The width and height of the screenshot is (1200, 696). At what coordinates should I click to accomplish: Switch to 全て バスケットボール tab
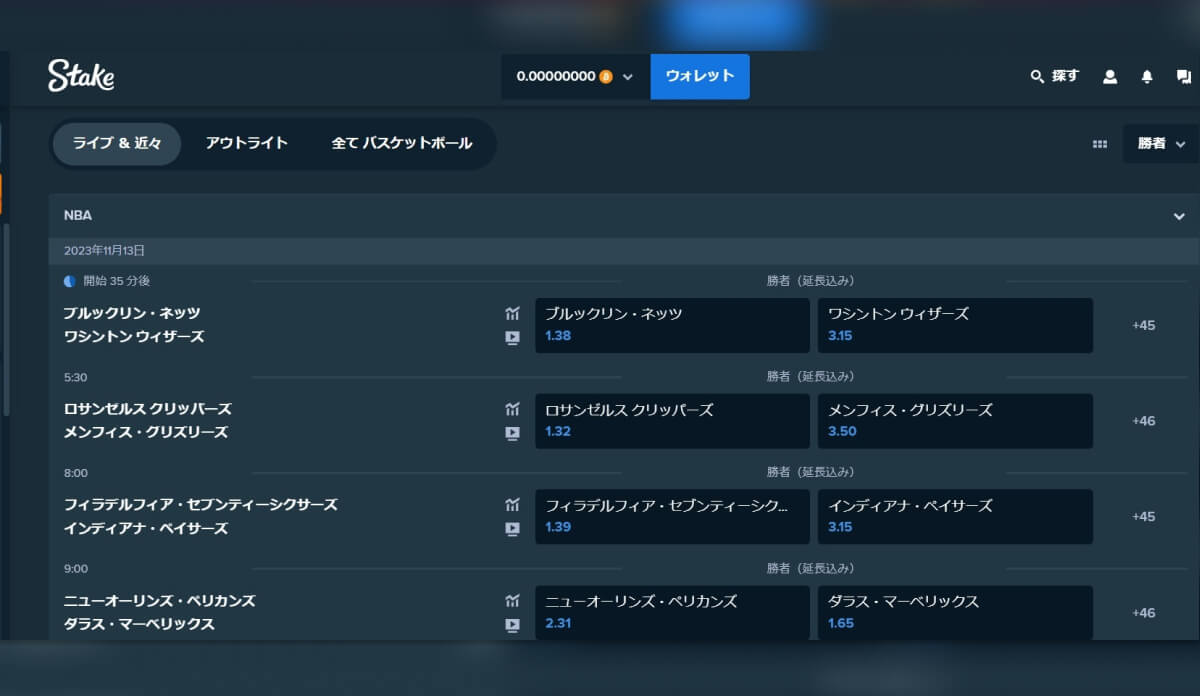(402, 144)
